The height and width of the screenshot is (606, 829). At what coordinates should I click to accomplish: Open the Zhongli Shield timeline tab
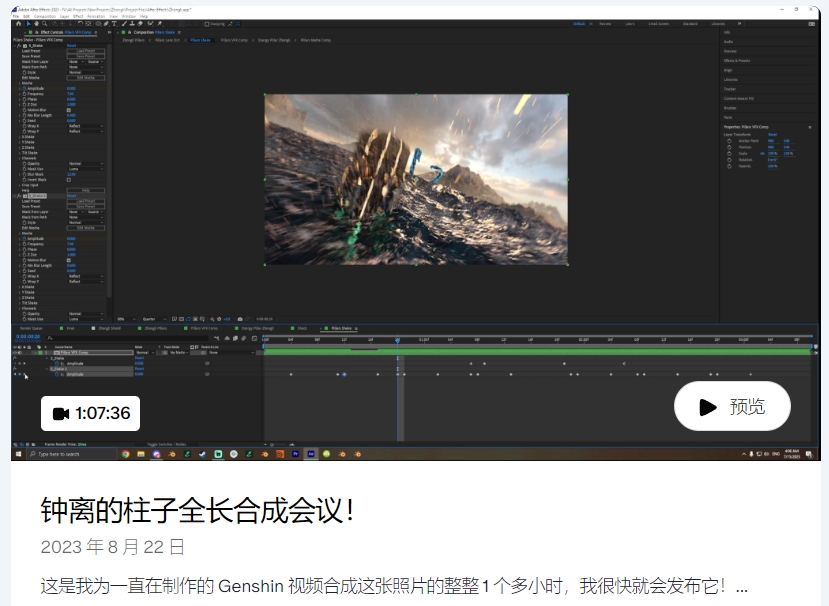coord(109,328)
